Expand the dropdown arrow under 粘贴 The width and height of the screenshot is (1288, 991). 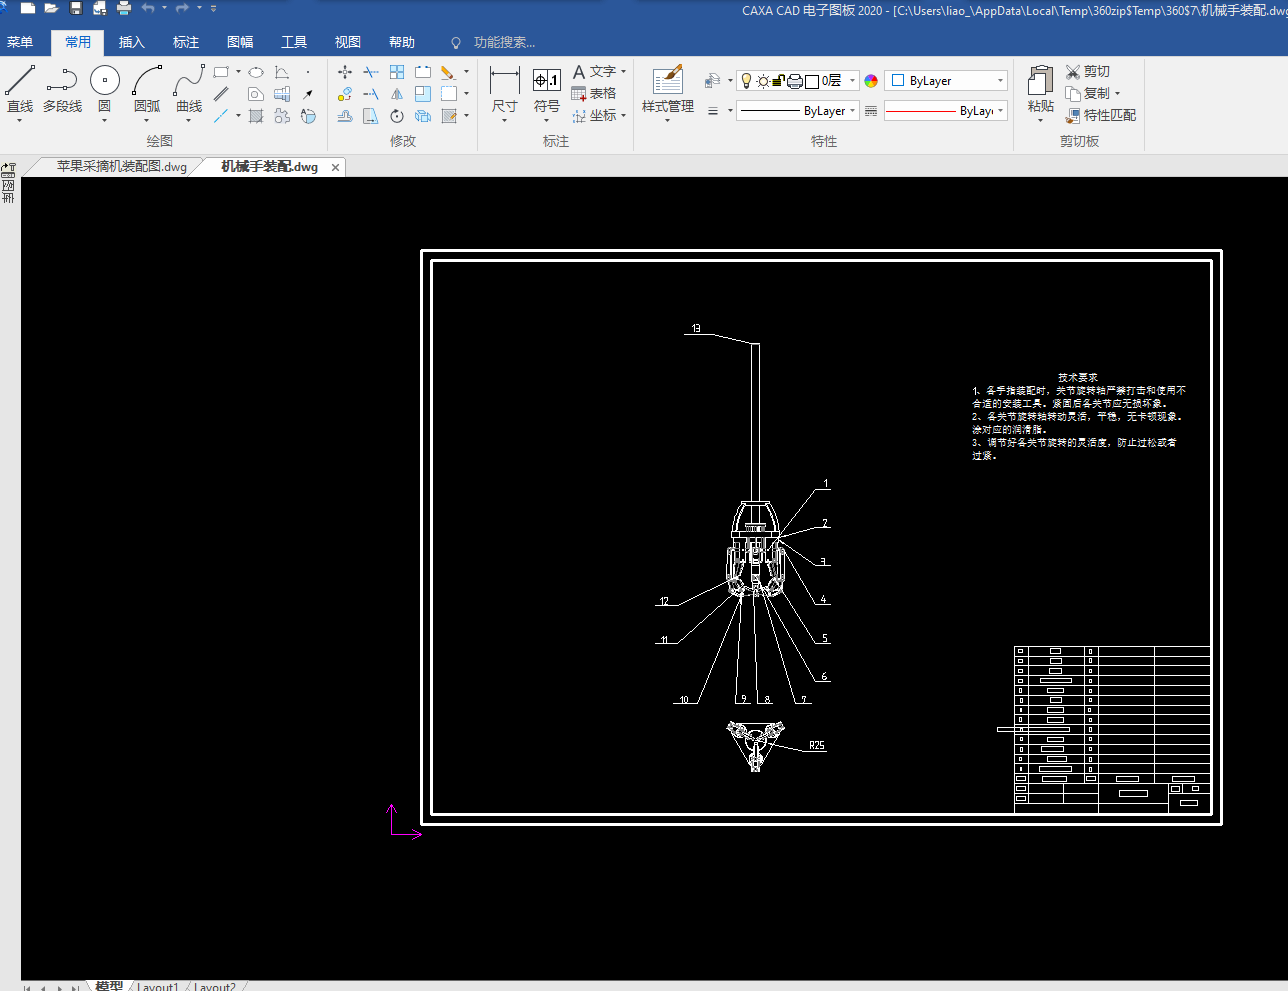[1041, 121]
